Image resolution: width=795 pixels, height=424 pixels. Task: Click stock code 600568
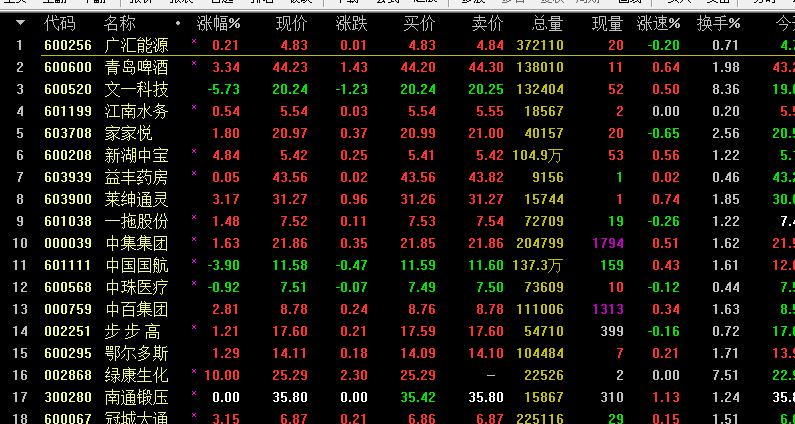(x=68, y=287)
